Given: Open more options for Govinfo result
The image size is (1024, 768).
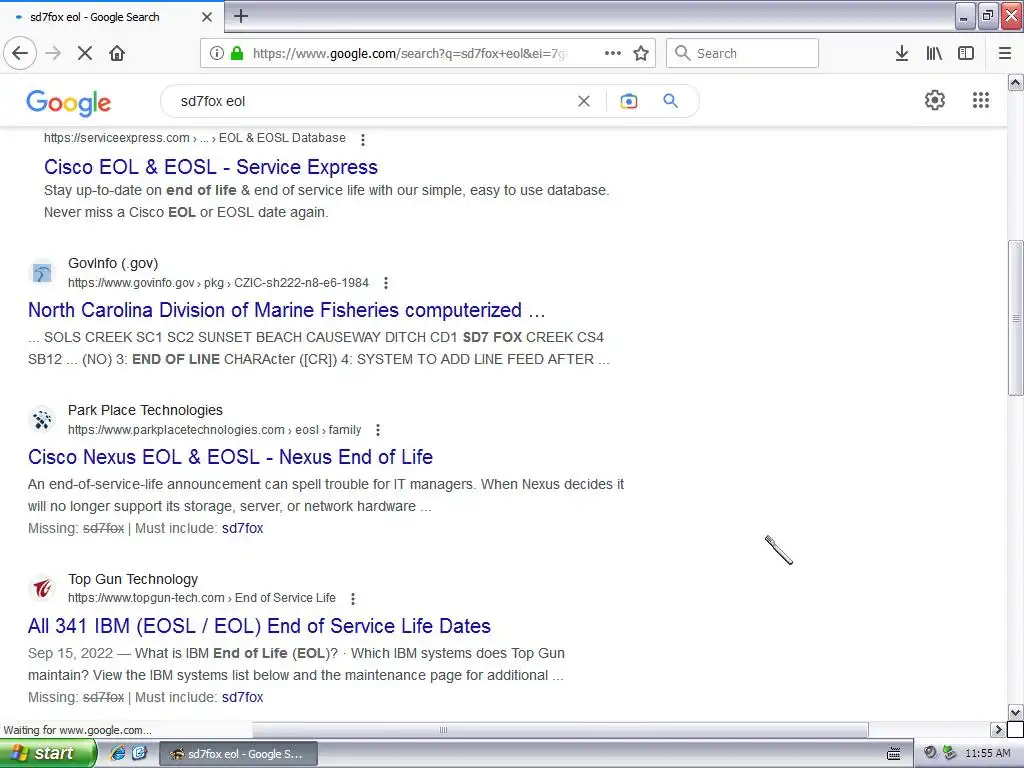Looking at the screenshot, I should point(386,283).
